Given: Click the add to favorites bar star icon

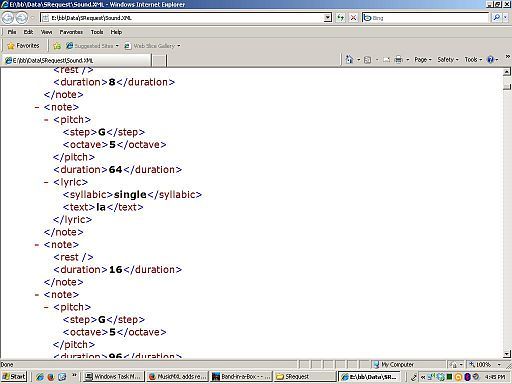Looking at the screenshot, I should [x=57, y=46].
